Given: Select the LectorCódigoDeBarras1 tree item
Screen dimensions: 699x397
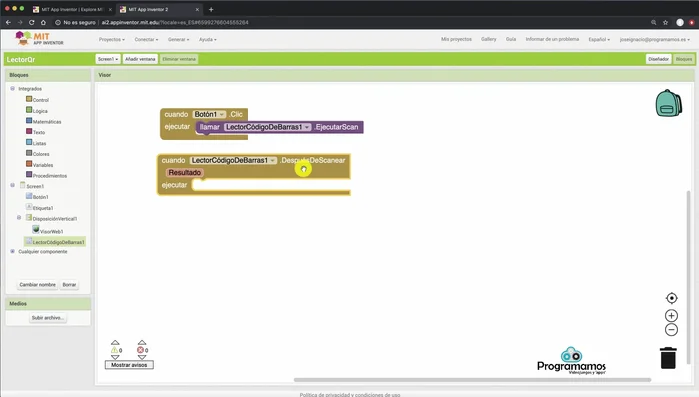Looking at the screenshot, I should coord(55,242).
